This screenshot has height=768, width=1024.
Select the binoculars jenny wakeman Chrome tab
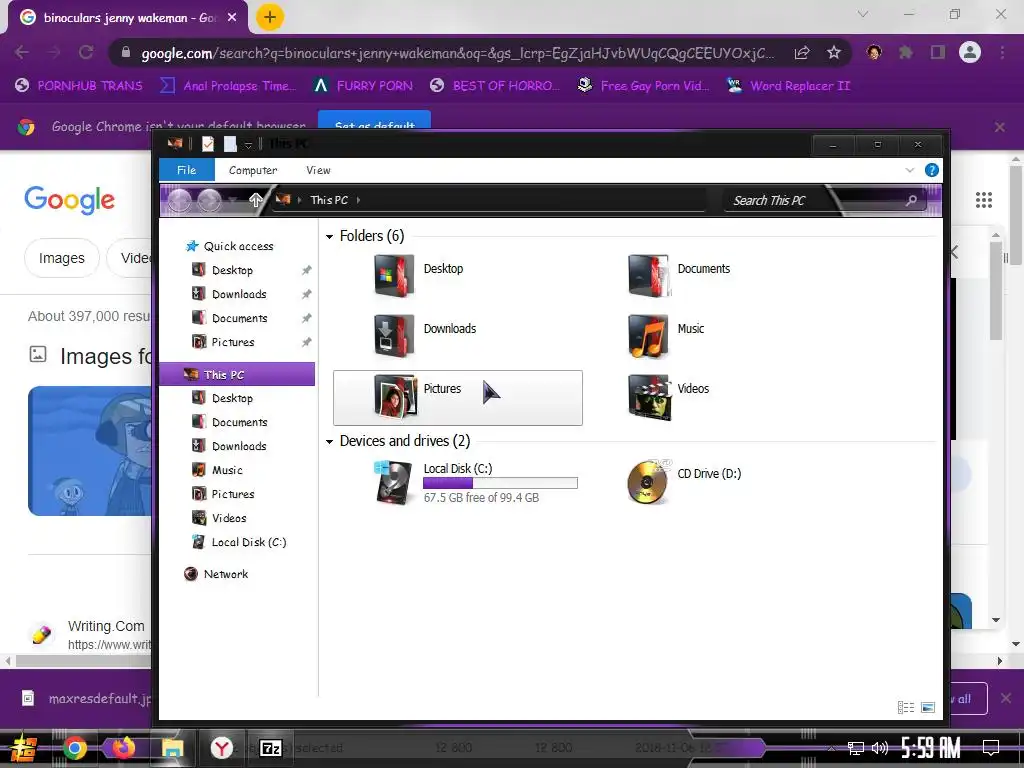tap(127, 18)
